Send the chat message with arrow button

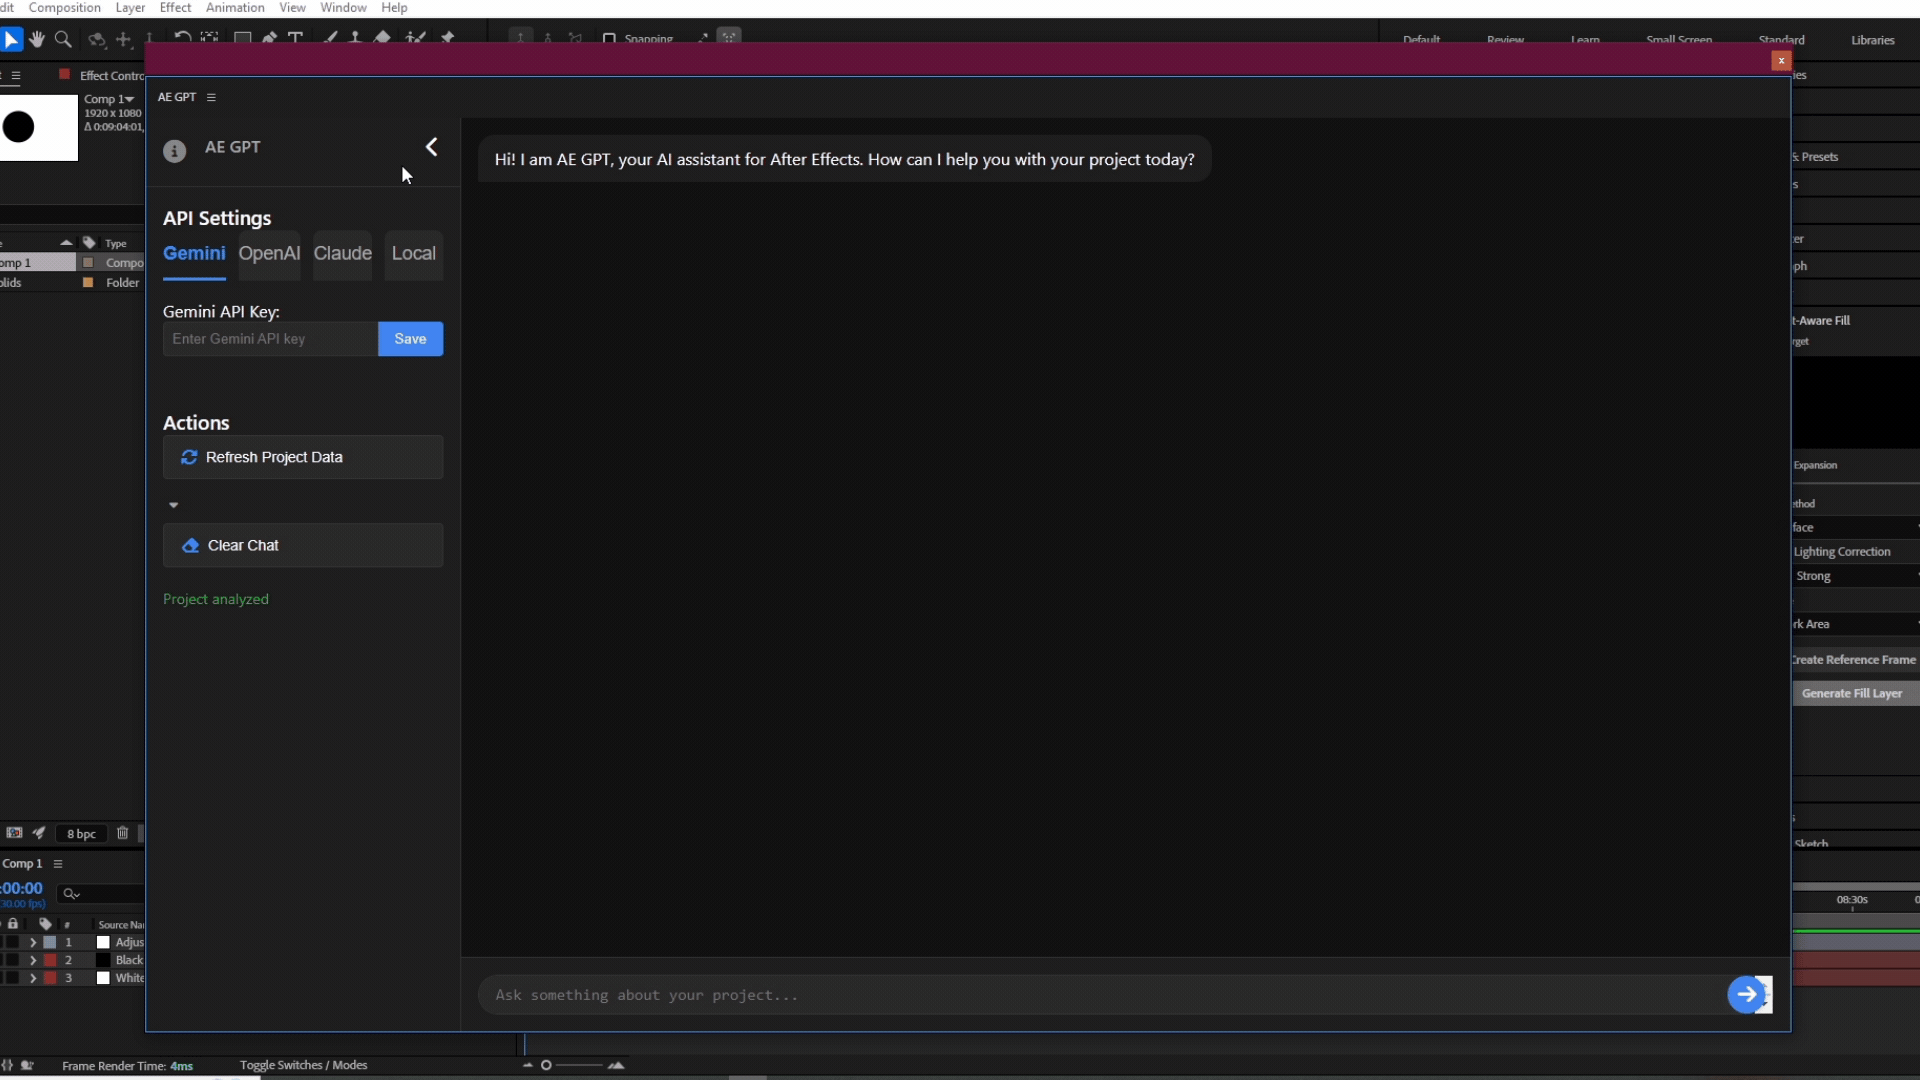(x=1747, y=994)
